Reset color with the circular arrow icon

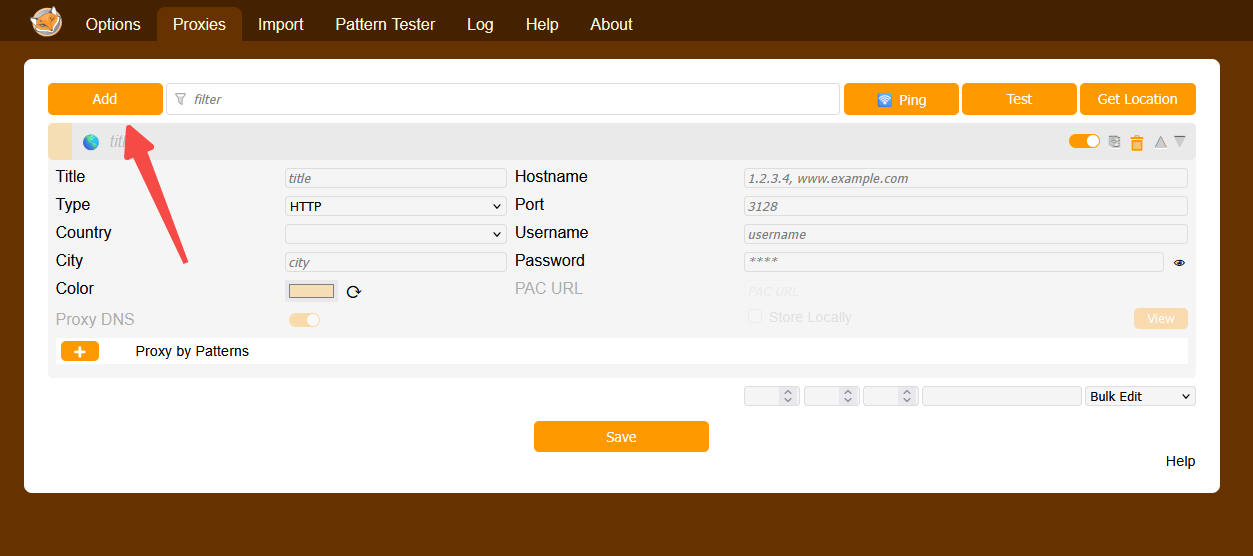click(x=353, y=292)
